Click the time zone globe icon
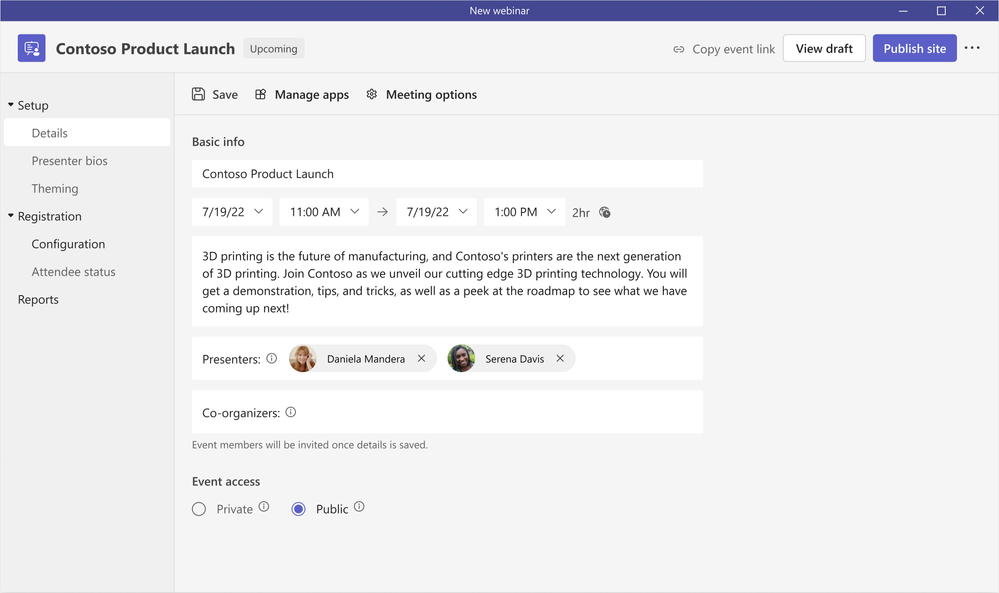999x593 pixels. (605, 212)
